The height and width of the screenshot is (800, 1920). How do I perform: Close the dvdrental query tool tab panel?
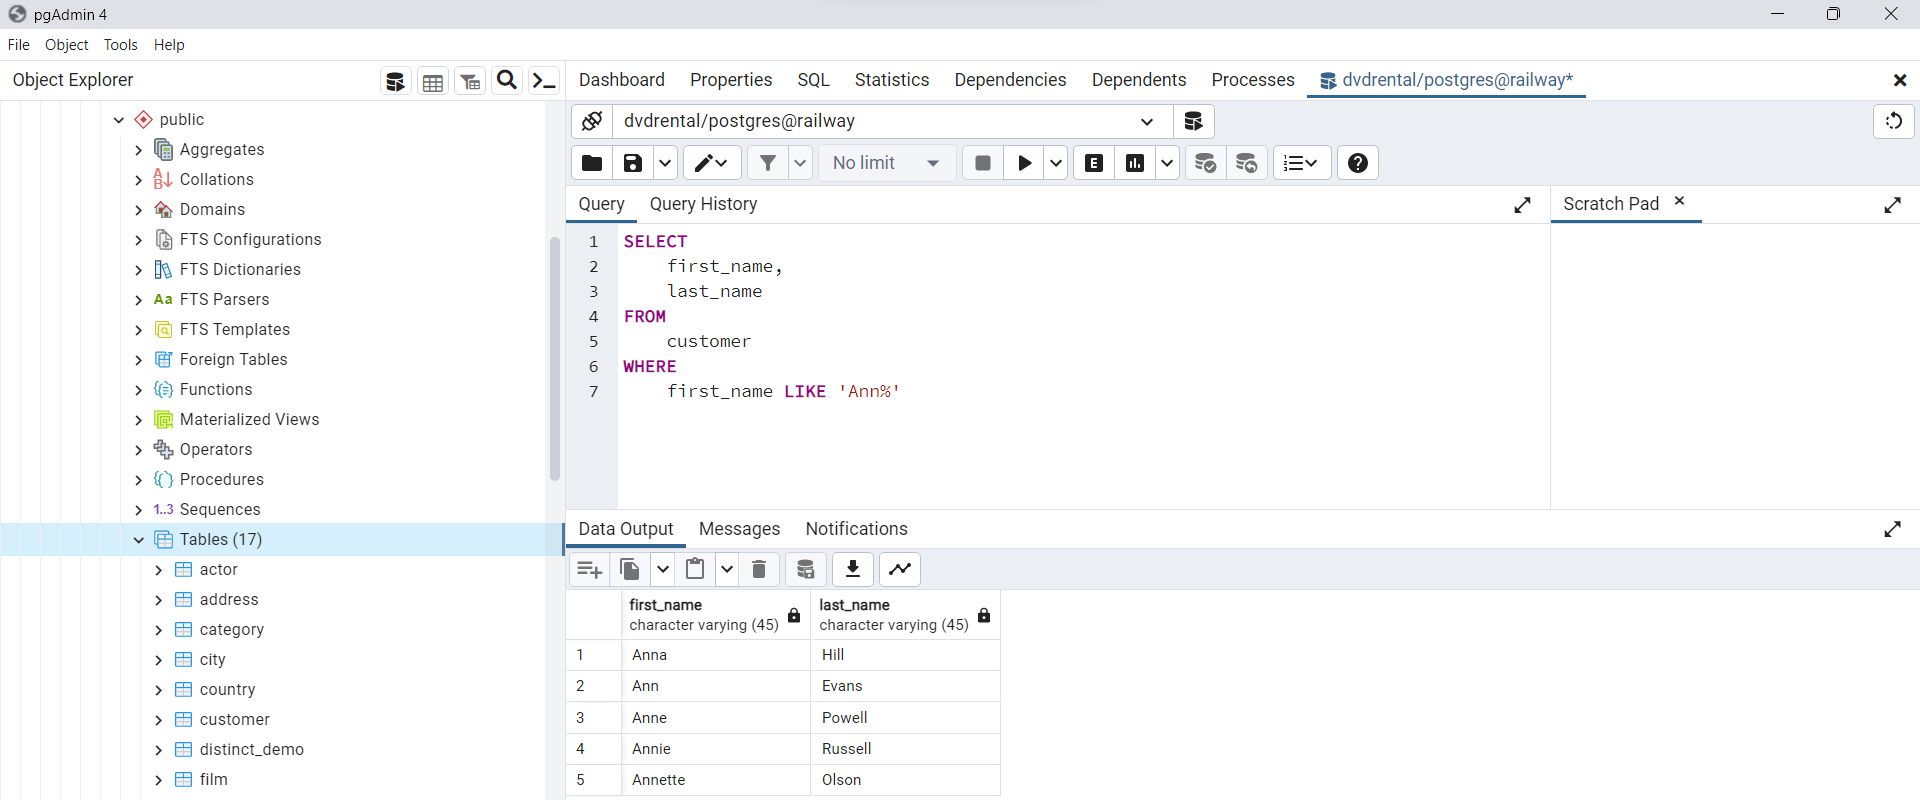pyautogui.click(x=1900, y=80)
